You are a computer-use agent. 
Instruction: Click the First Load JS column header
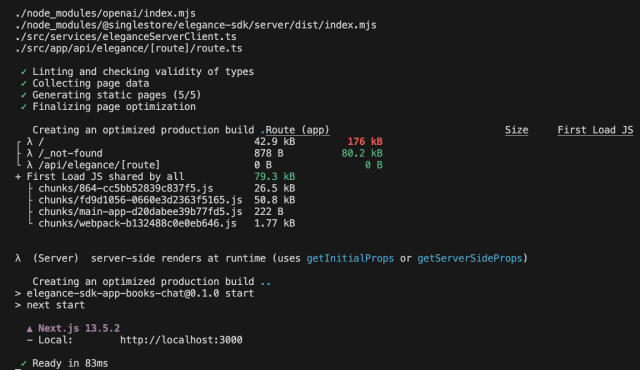click(x=596, y=130)
